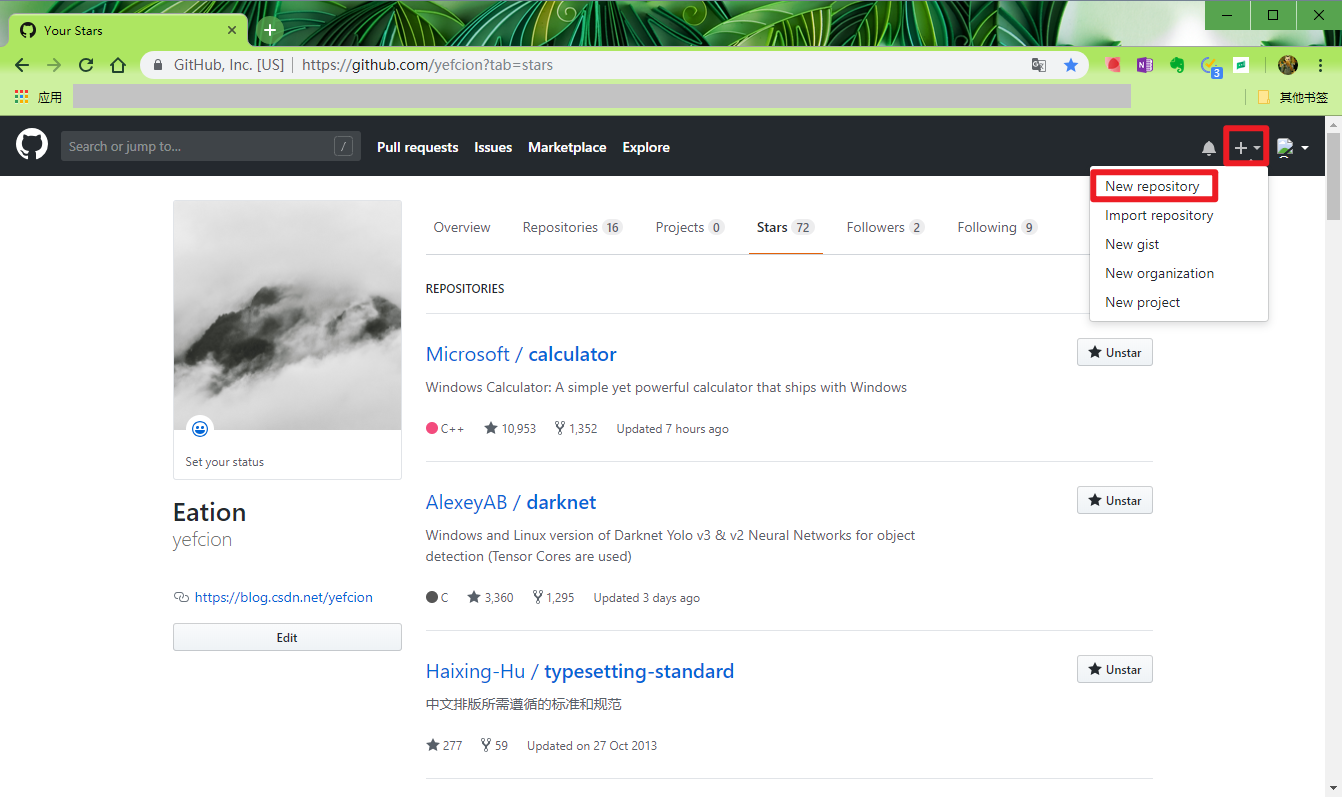Viewport: 1342px width, 797px height.
Task: Open the blog.csdn.net/yefcion link
Action: coord(284,597)
